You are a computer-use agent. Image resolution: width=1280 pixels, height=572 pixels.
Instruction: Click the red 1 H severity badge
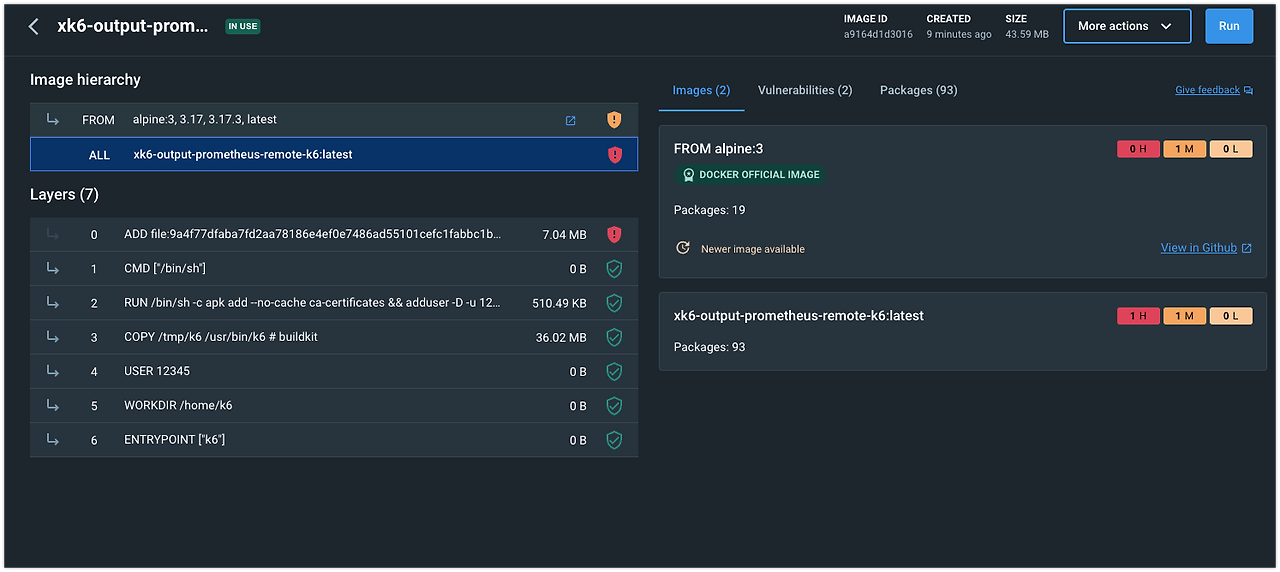point(1138,316)
